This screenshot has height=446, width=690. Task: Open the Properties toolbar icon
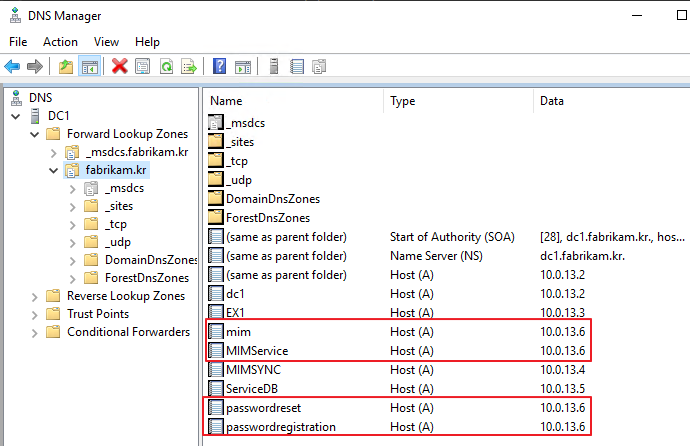pos(142,66)
